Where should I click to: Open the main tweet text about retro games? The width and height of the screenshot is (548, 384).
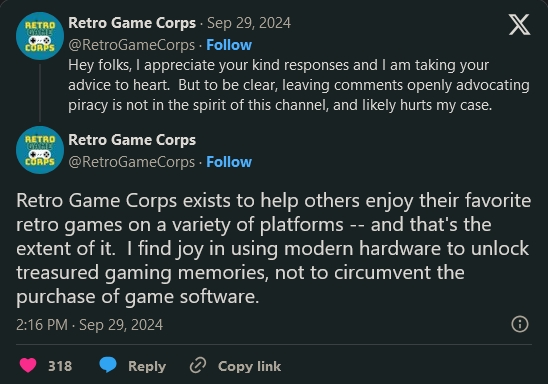pyautogui.click(x=274, y=249)
